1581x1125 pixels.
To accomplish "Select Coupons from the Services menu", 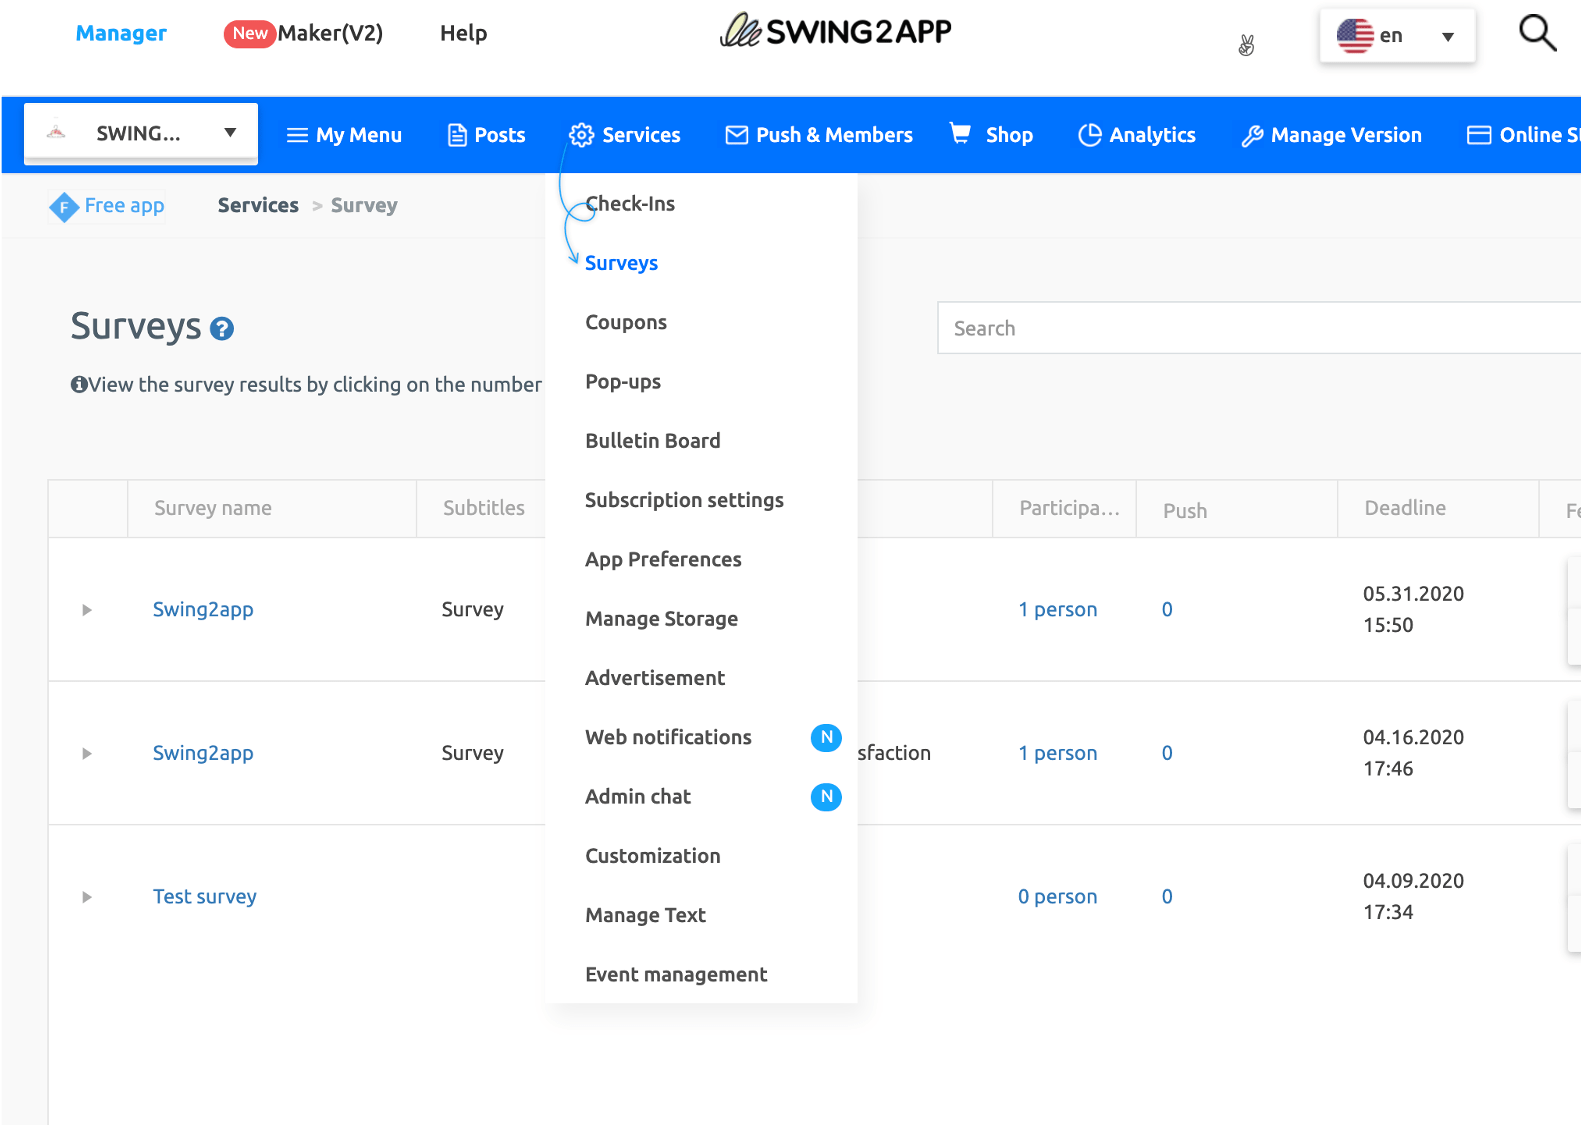I will click(x=626, y=322).
